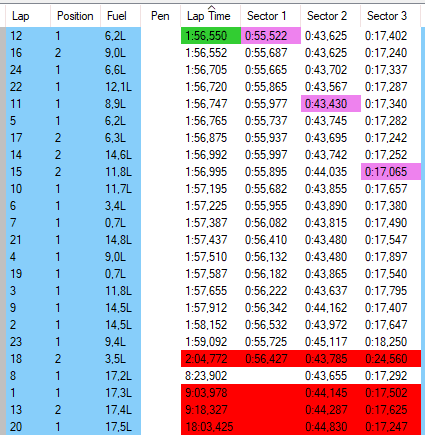
Task: Sort by the Position column header
Action: click(x=75, y=16)
